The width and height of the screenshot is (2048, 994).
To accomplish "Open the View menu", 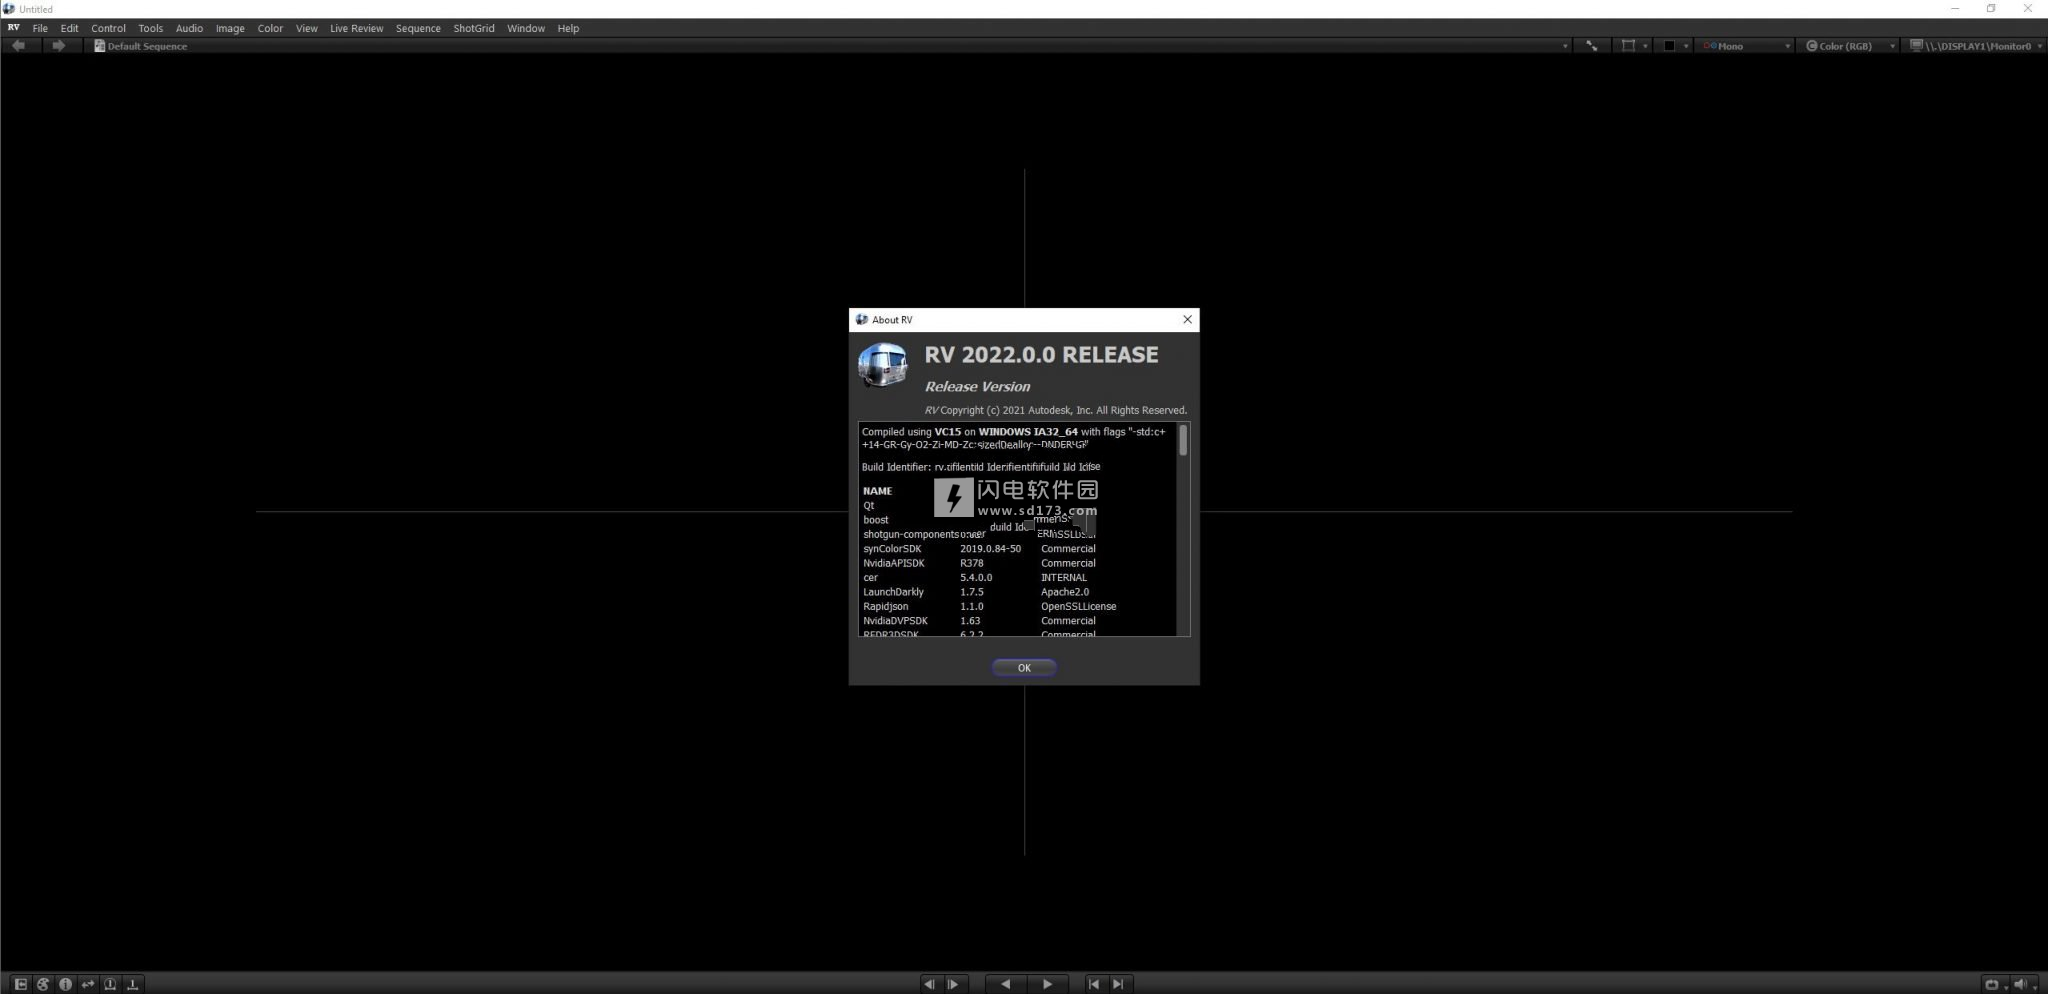I will tap(306, 28).
